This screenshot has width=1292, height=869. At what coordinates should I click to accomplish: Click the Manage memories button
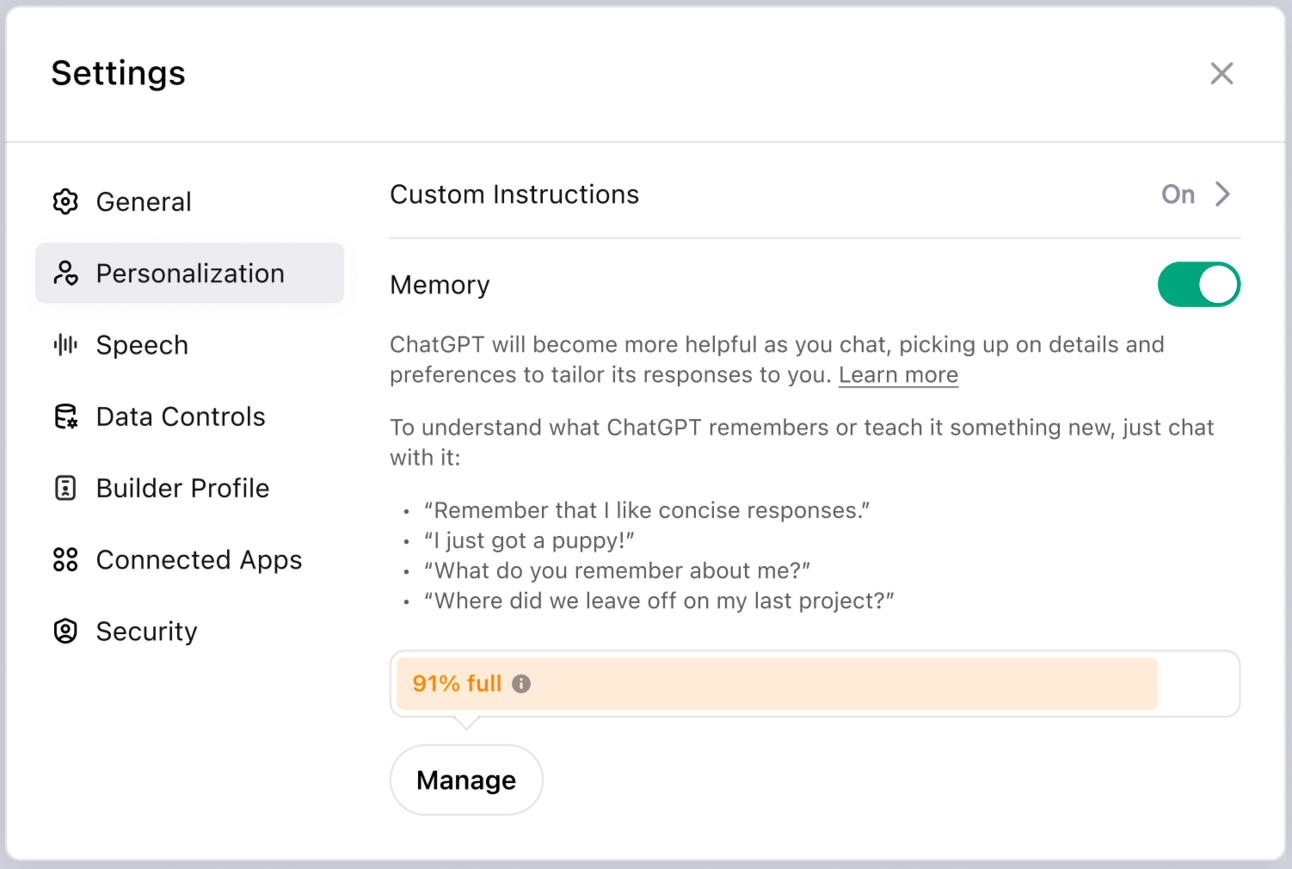[466, 779]
